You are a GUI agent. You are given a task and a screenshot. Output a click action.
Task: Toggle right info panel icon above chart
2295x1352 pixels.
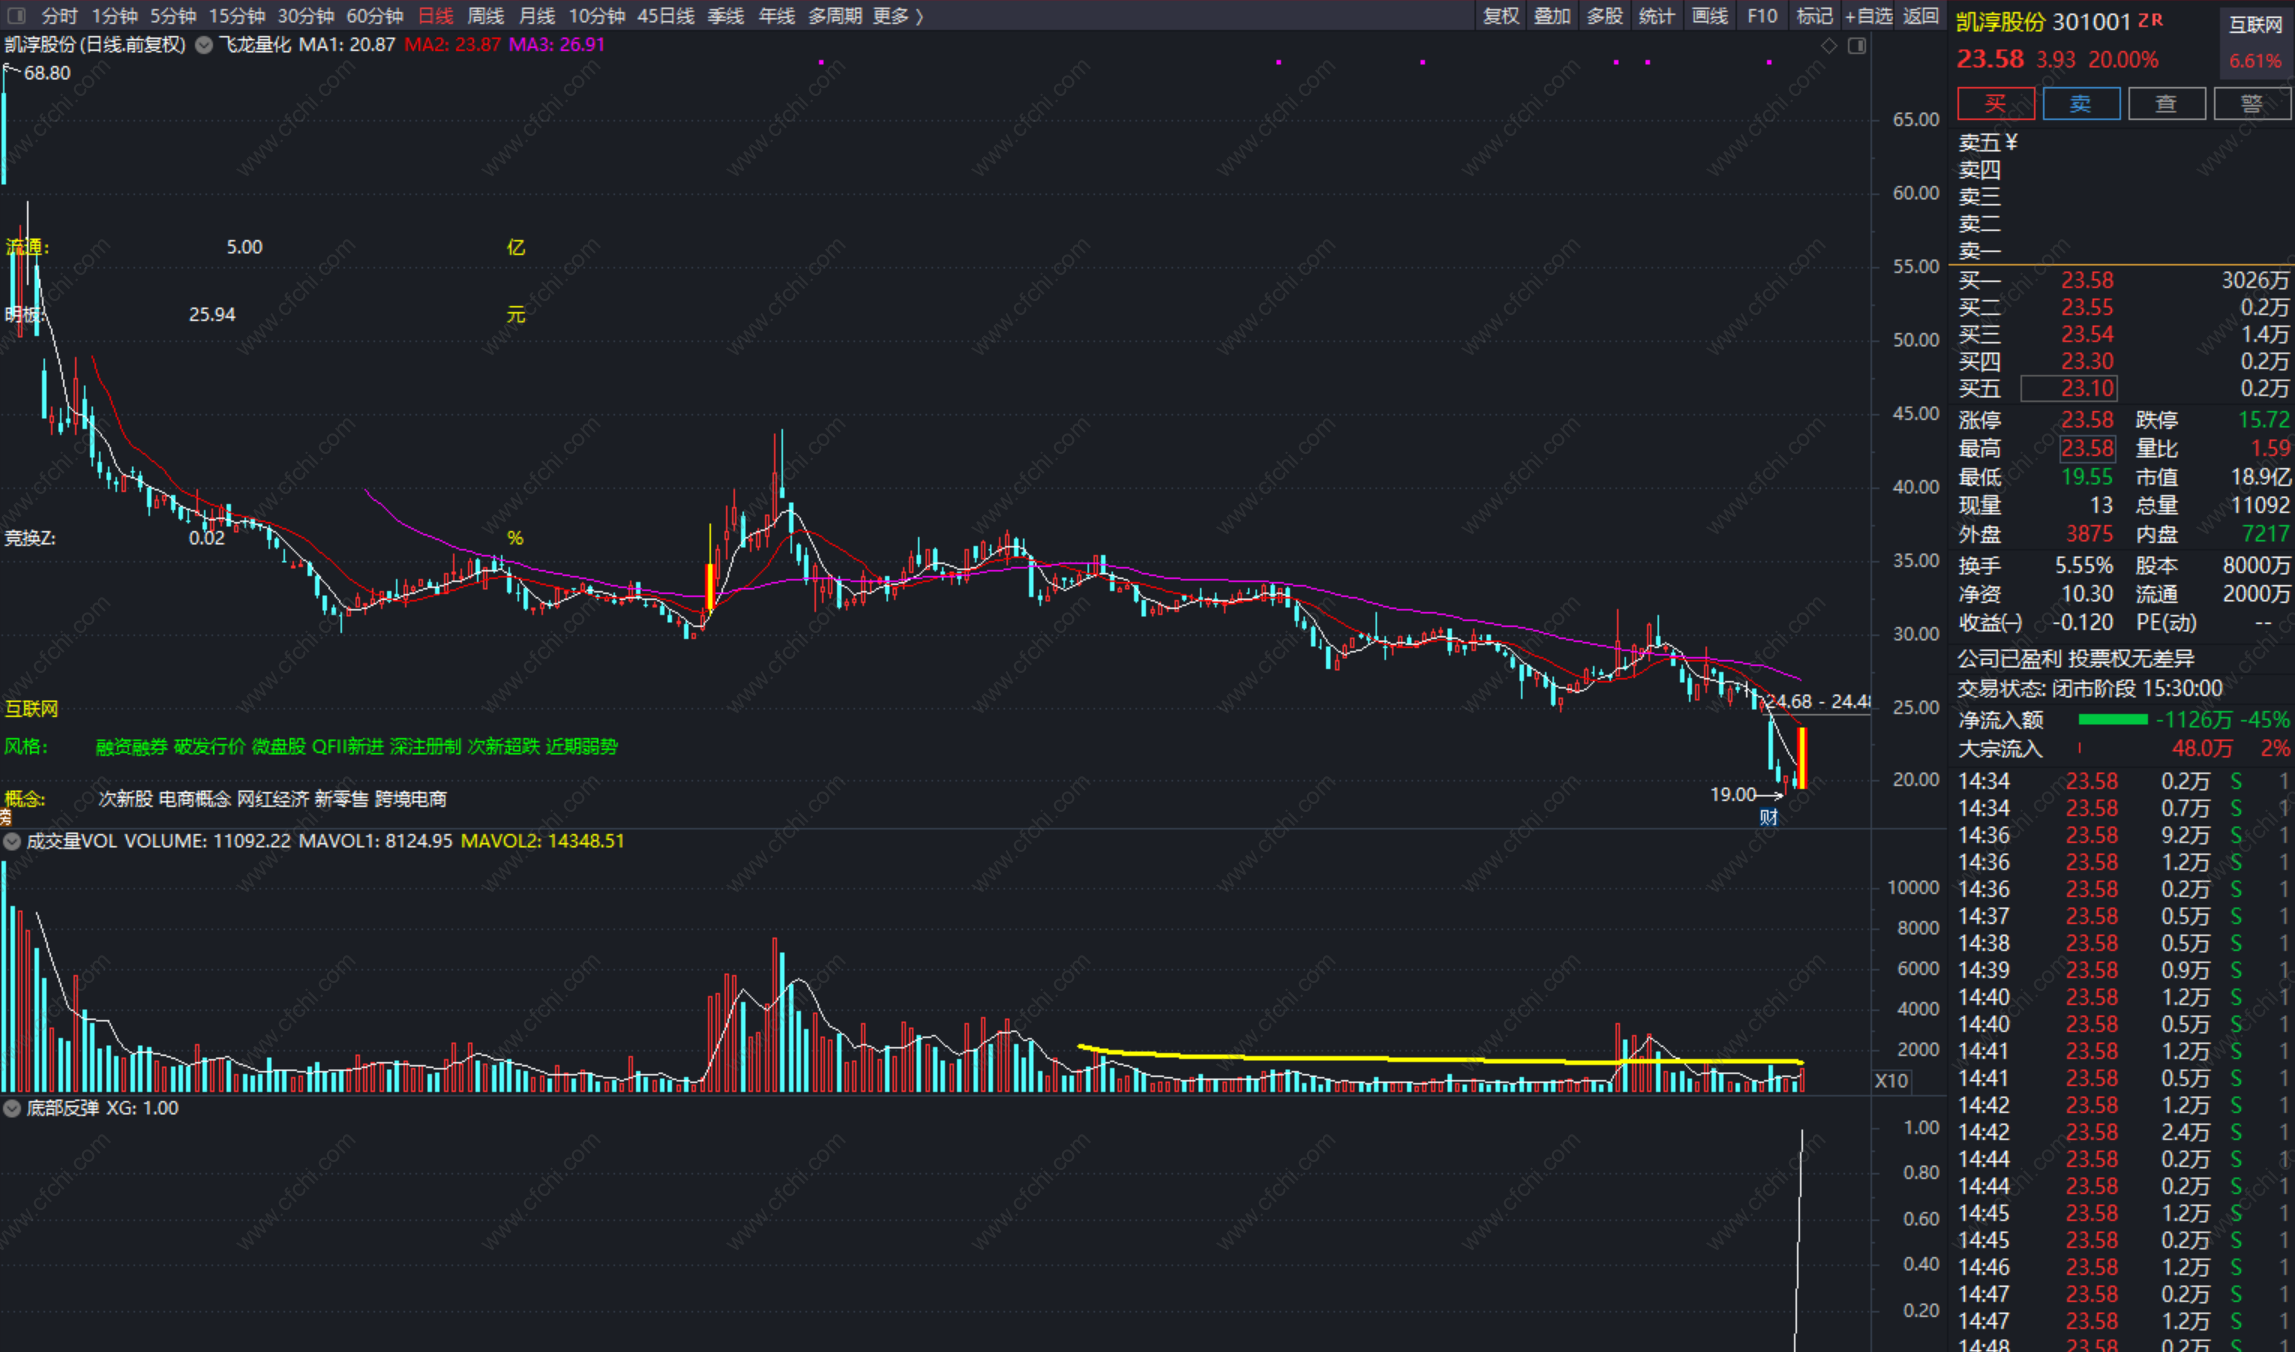click(x=1857, y=46)
